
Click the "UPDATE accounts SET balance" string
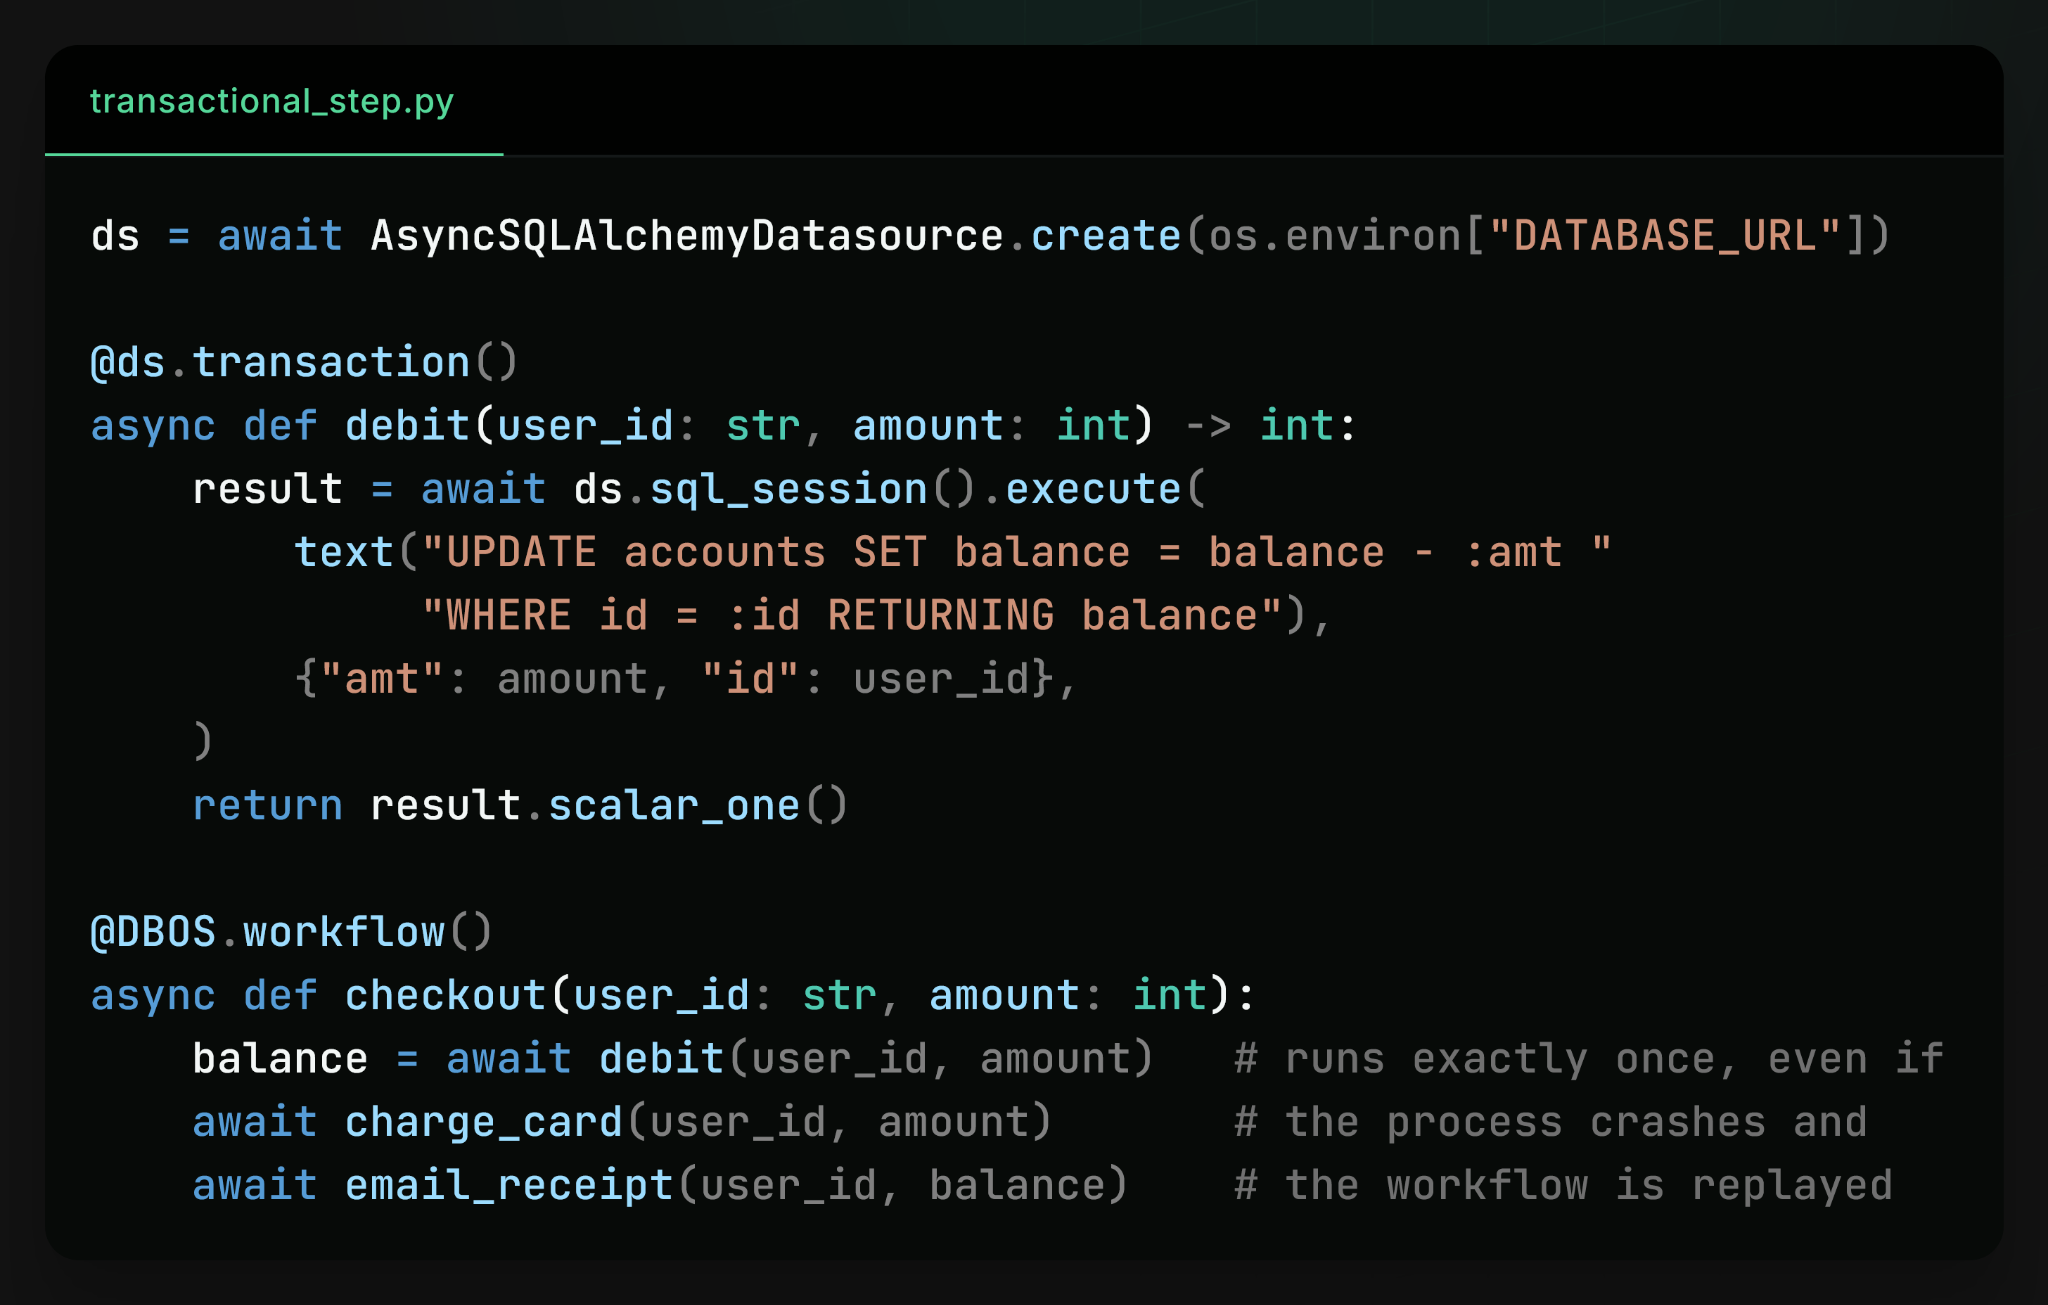point(1017,552)
